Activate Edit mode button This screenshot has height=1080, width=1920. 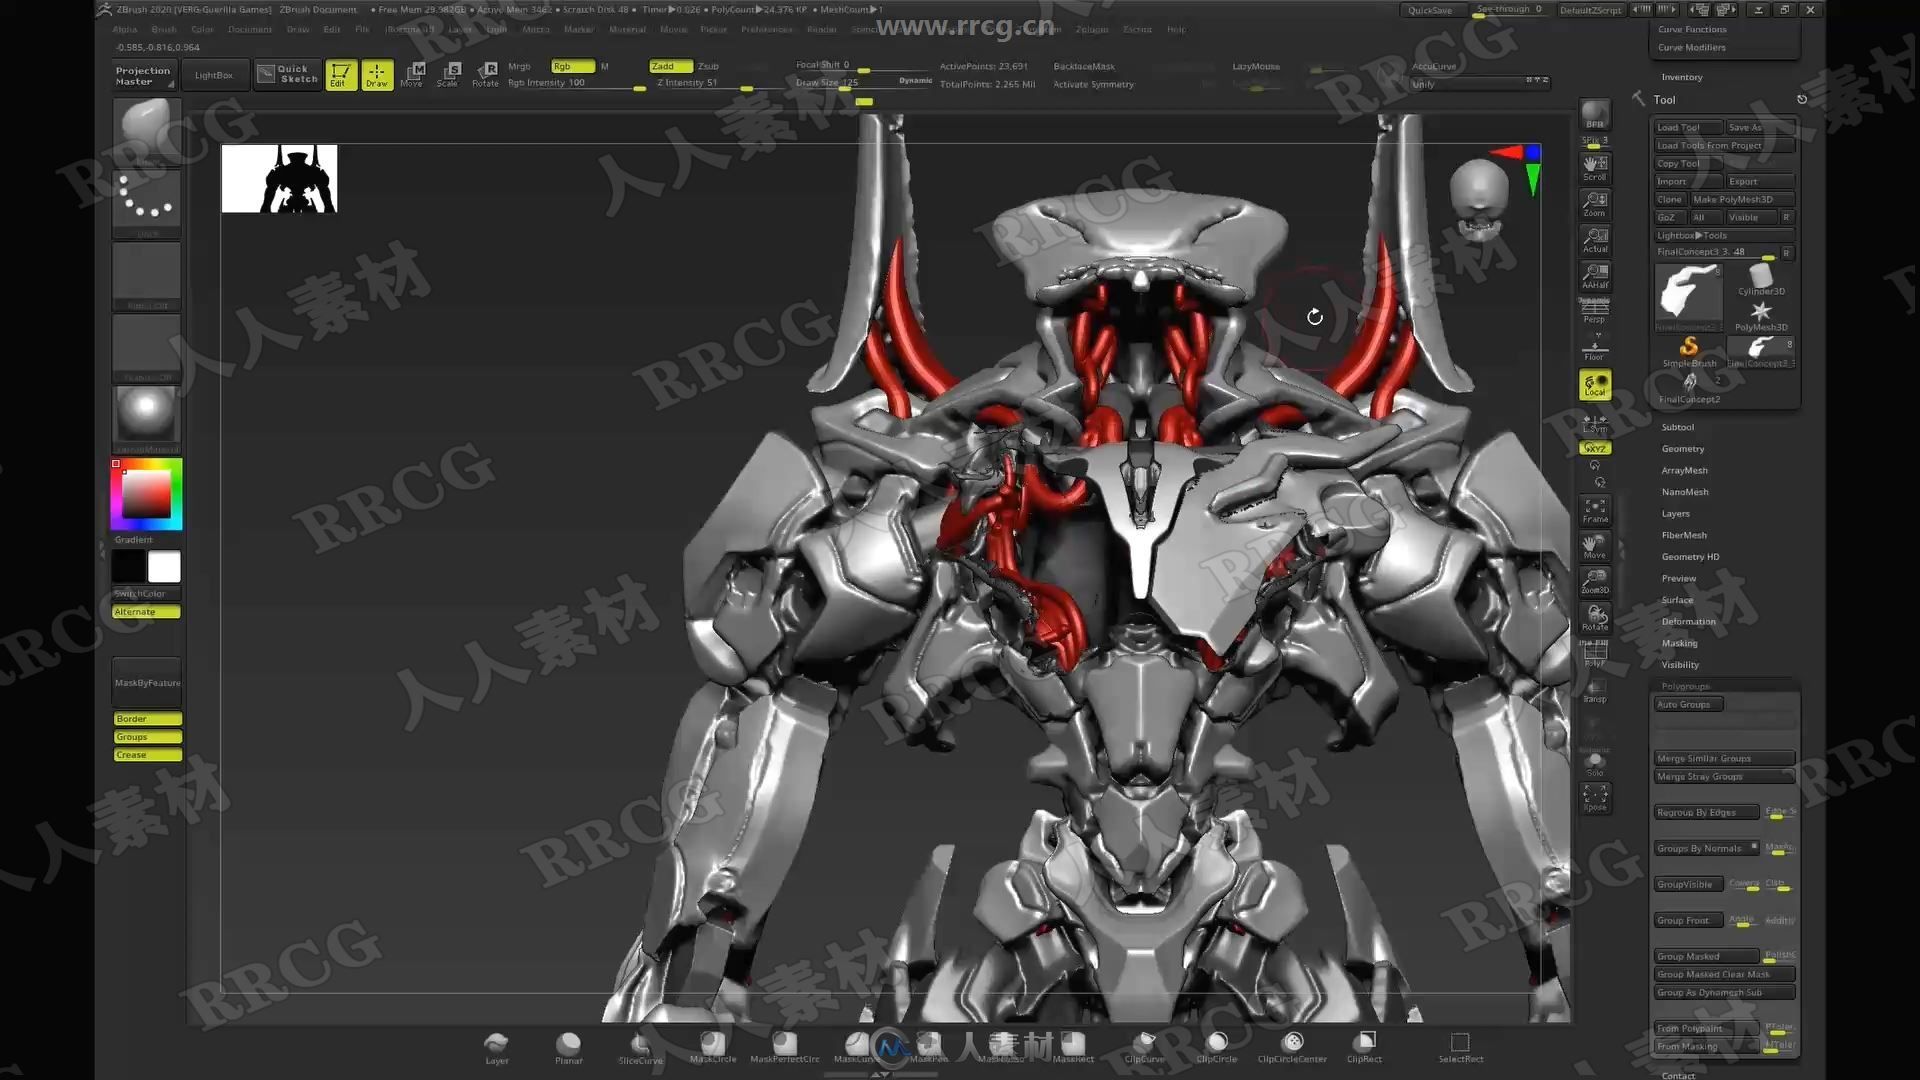(341, 74)
